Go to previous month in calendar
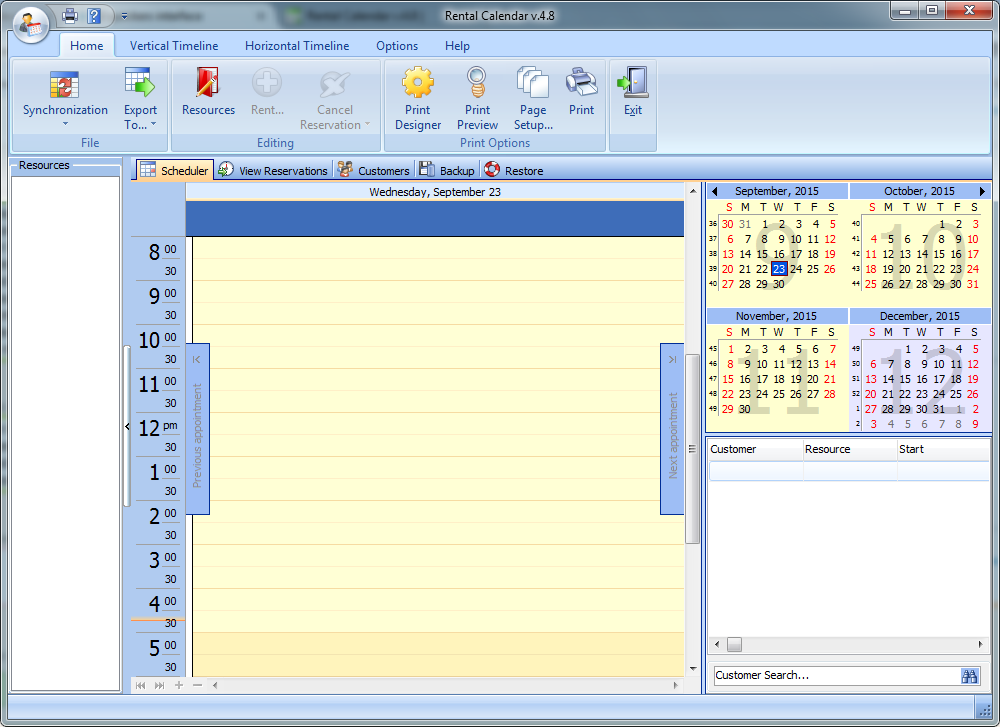 714,191
